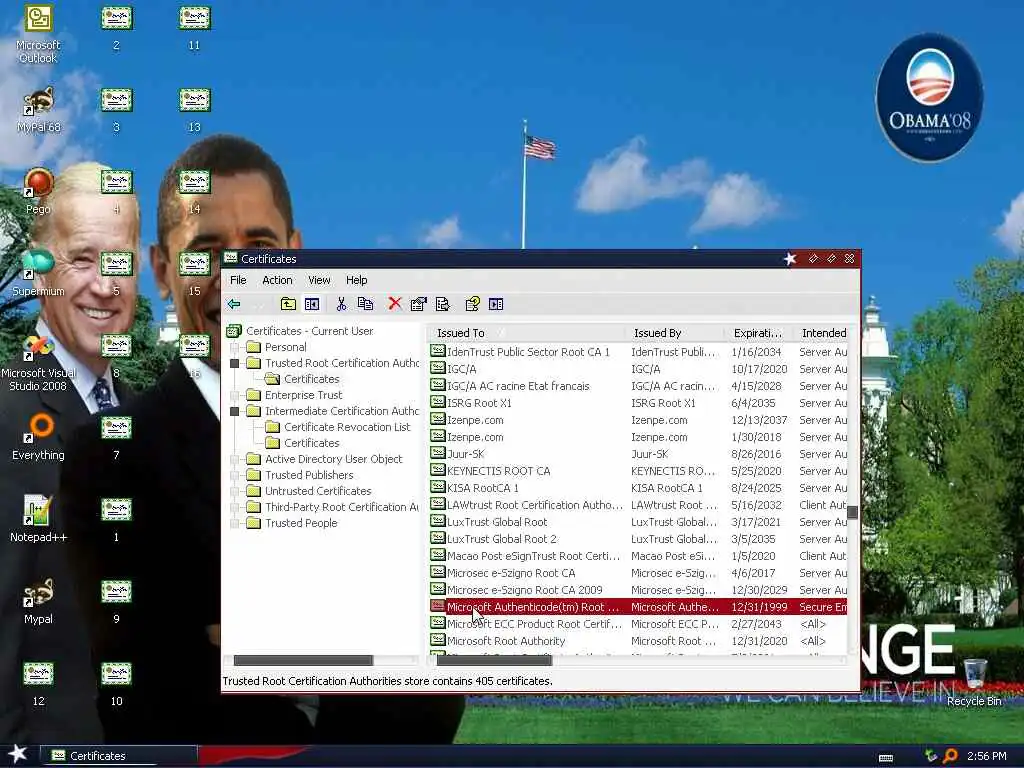Select the certificate file named 12 on desktop
Viewport: 1024px width, 768px height.
pos(38,683)
